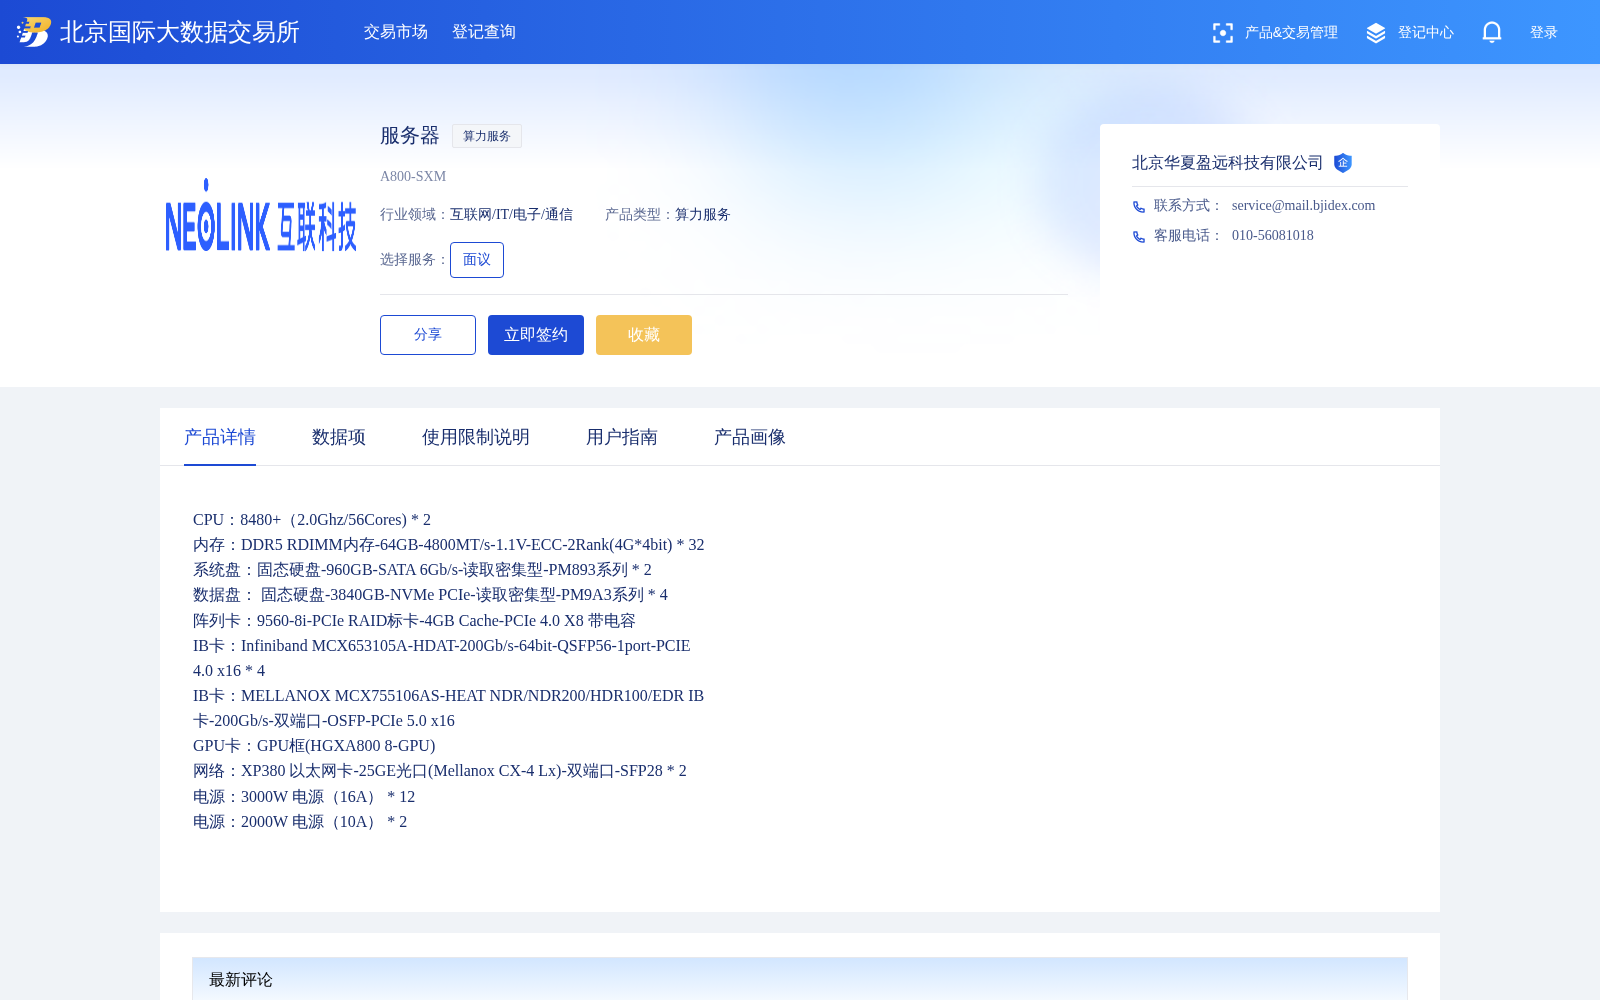Switch to the 数据项 tab

pos(339,437)
